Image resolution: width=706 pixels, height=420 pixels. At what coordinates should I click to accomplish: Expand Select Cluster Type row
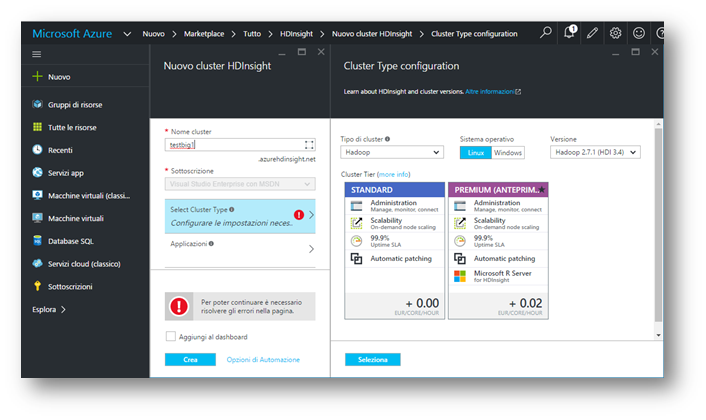240,216
